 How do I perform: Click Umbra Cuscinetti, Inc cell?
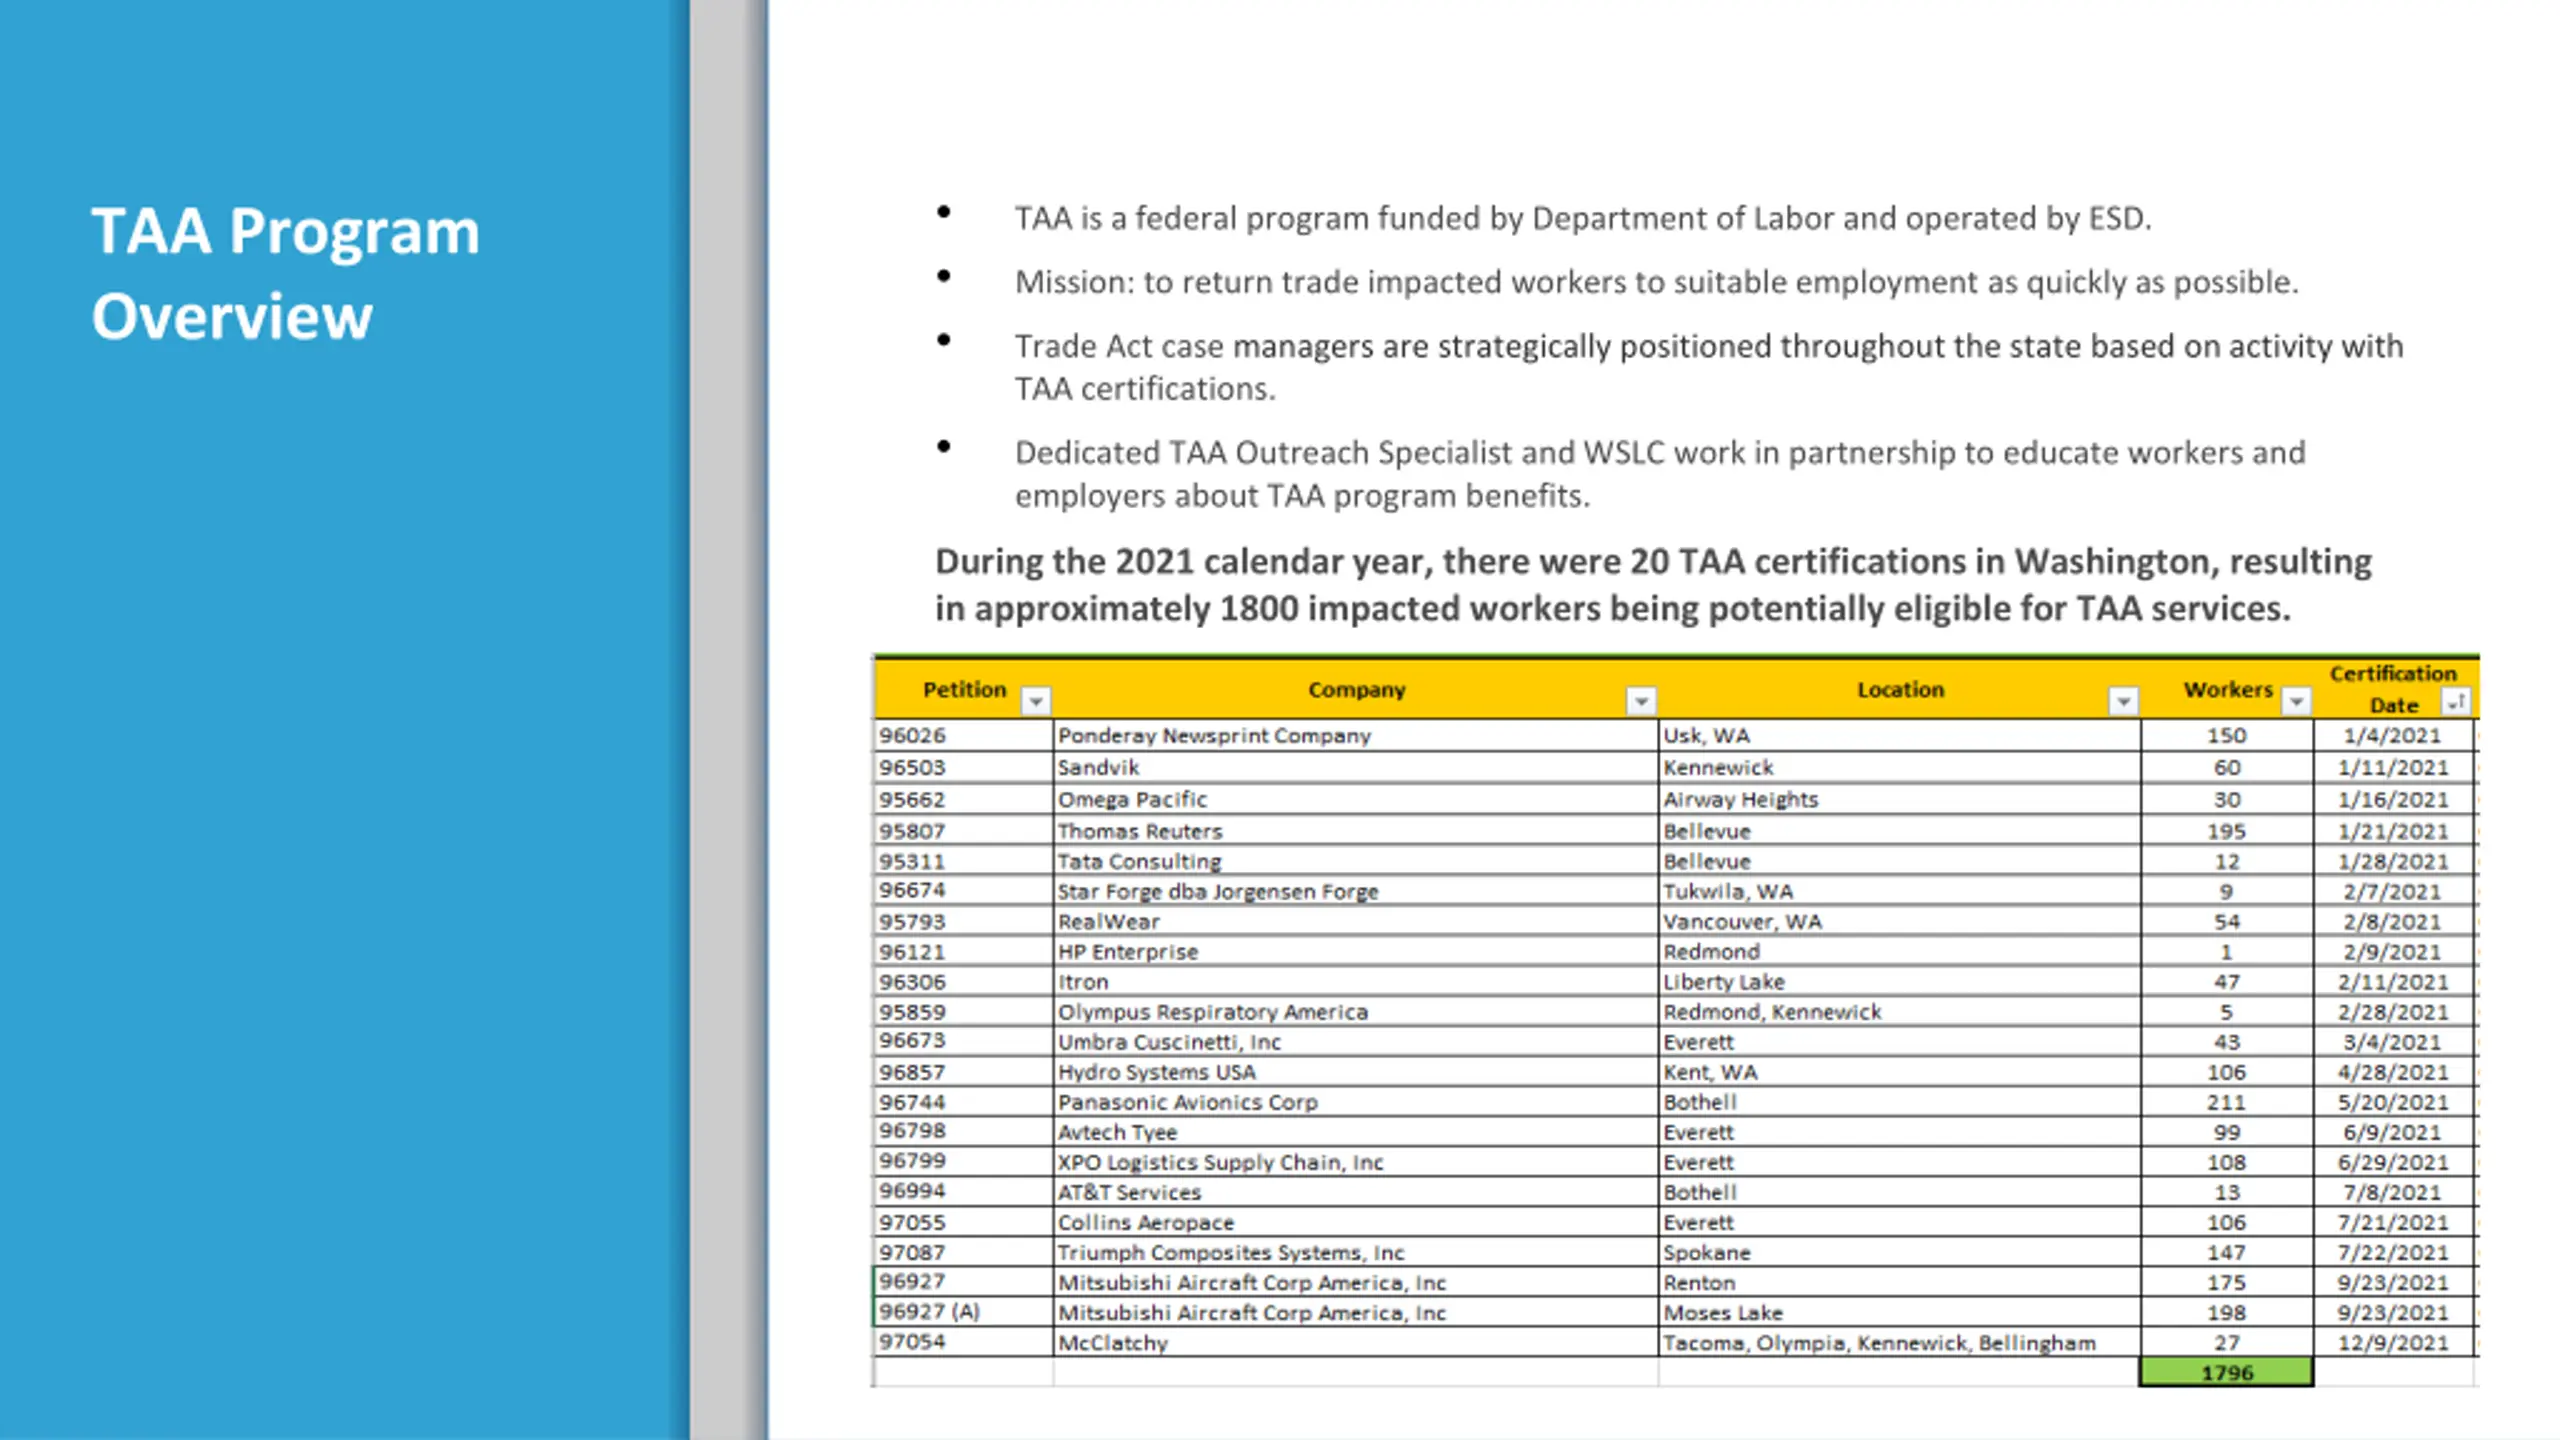(1356, 1041)
